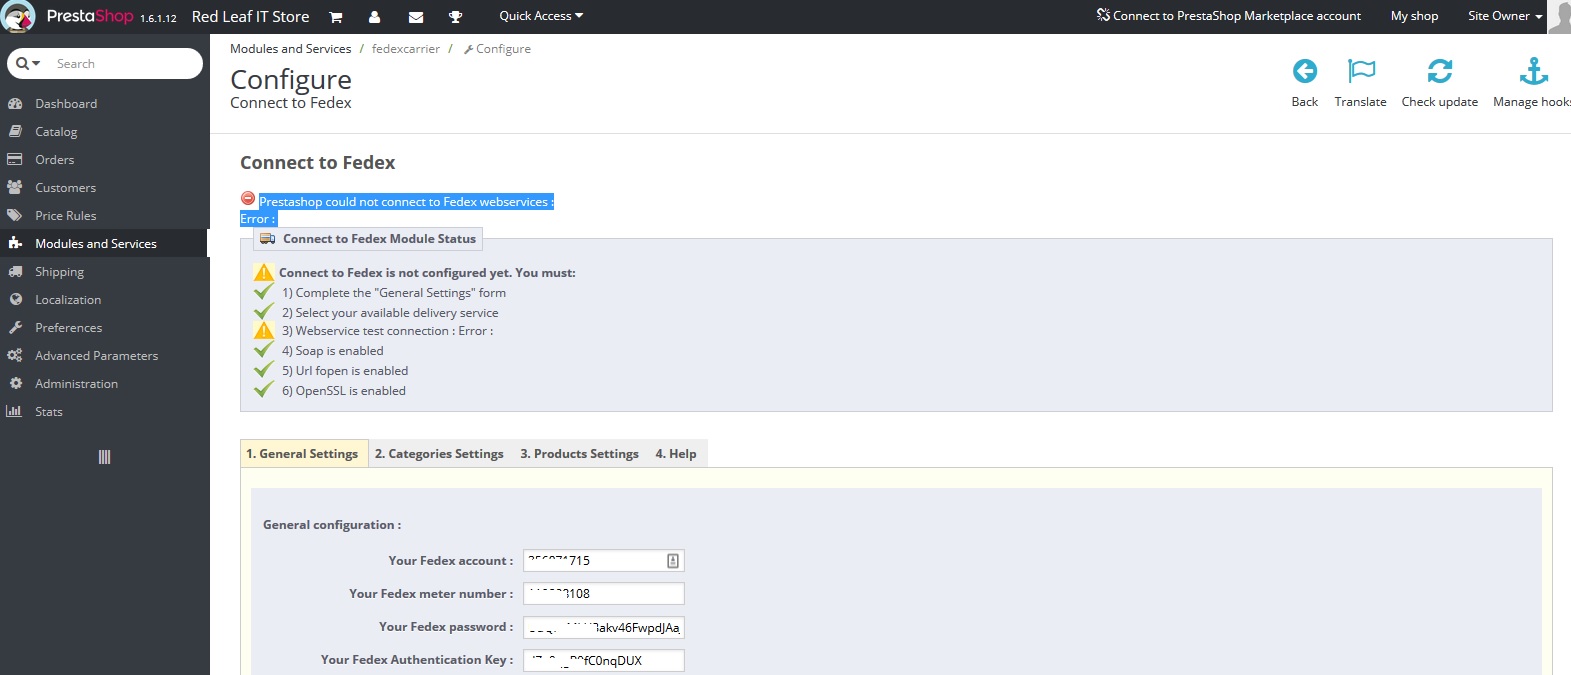Click the Configure breadcrumb
Screen dimensions: 1571x675
pos(498,49)
